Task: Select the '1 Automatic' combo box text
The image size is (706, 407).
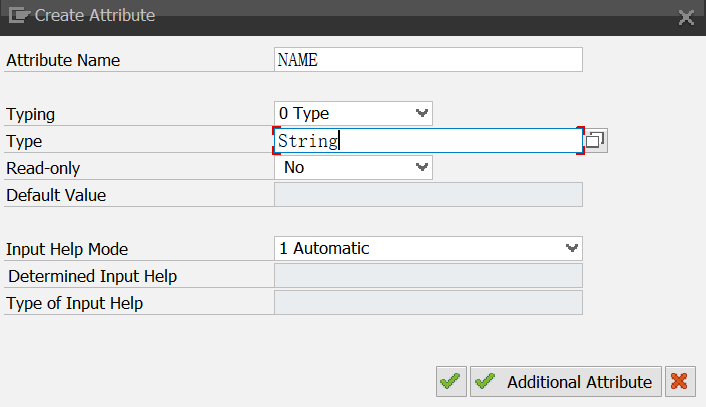Action: point(324,249)
